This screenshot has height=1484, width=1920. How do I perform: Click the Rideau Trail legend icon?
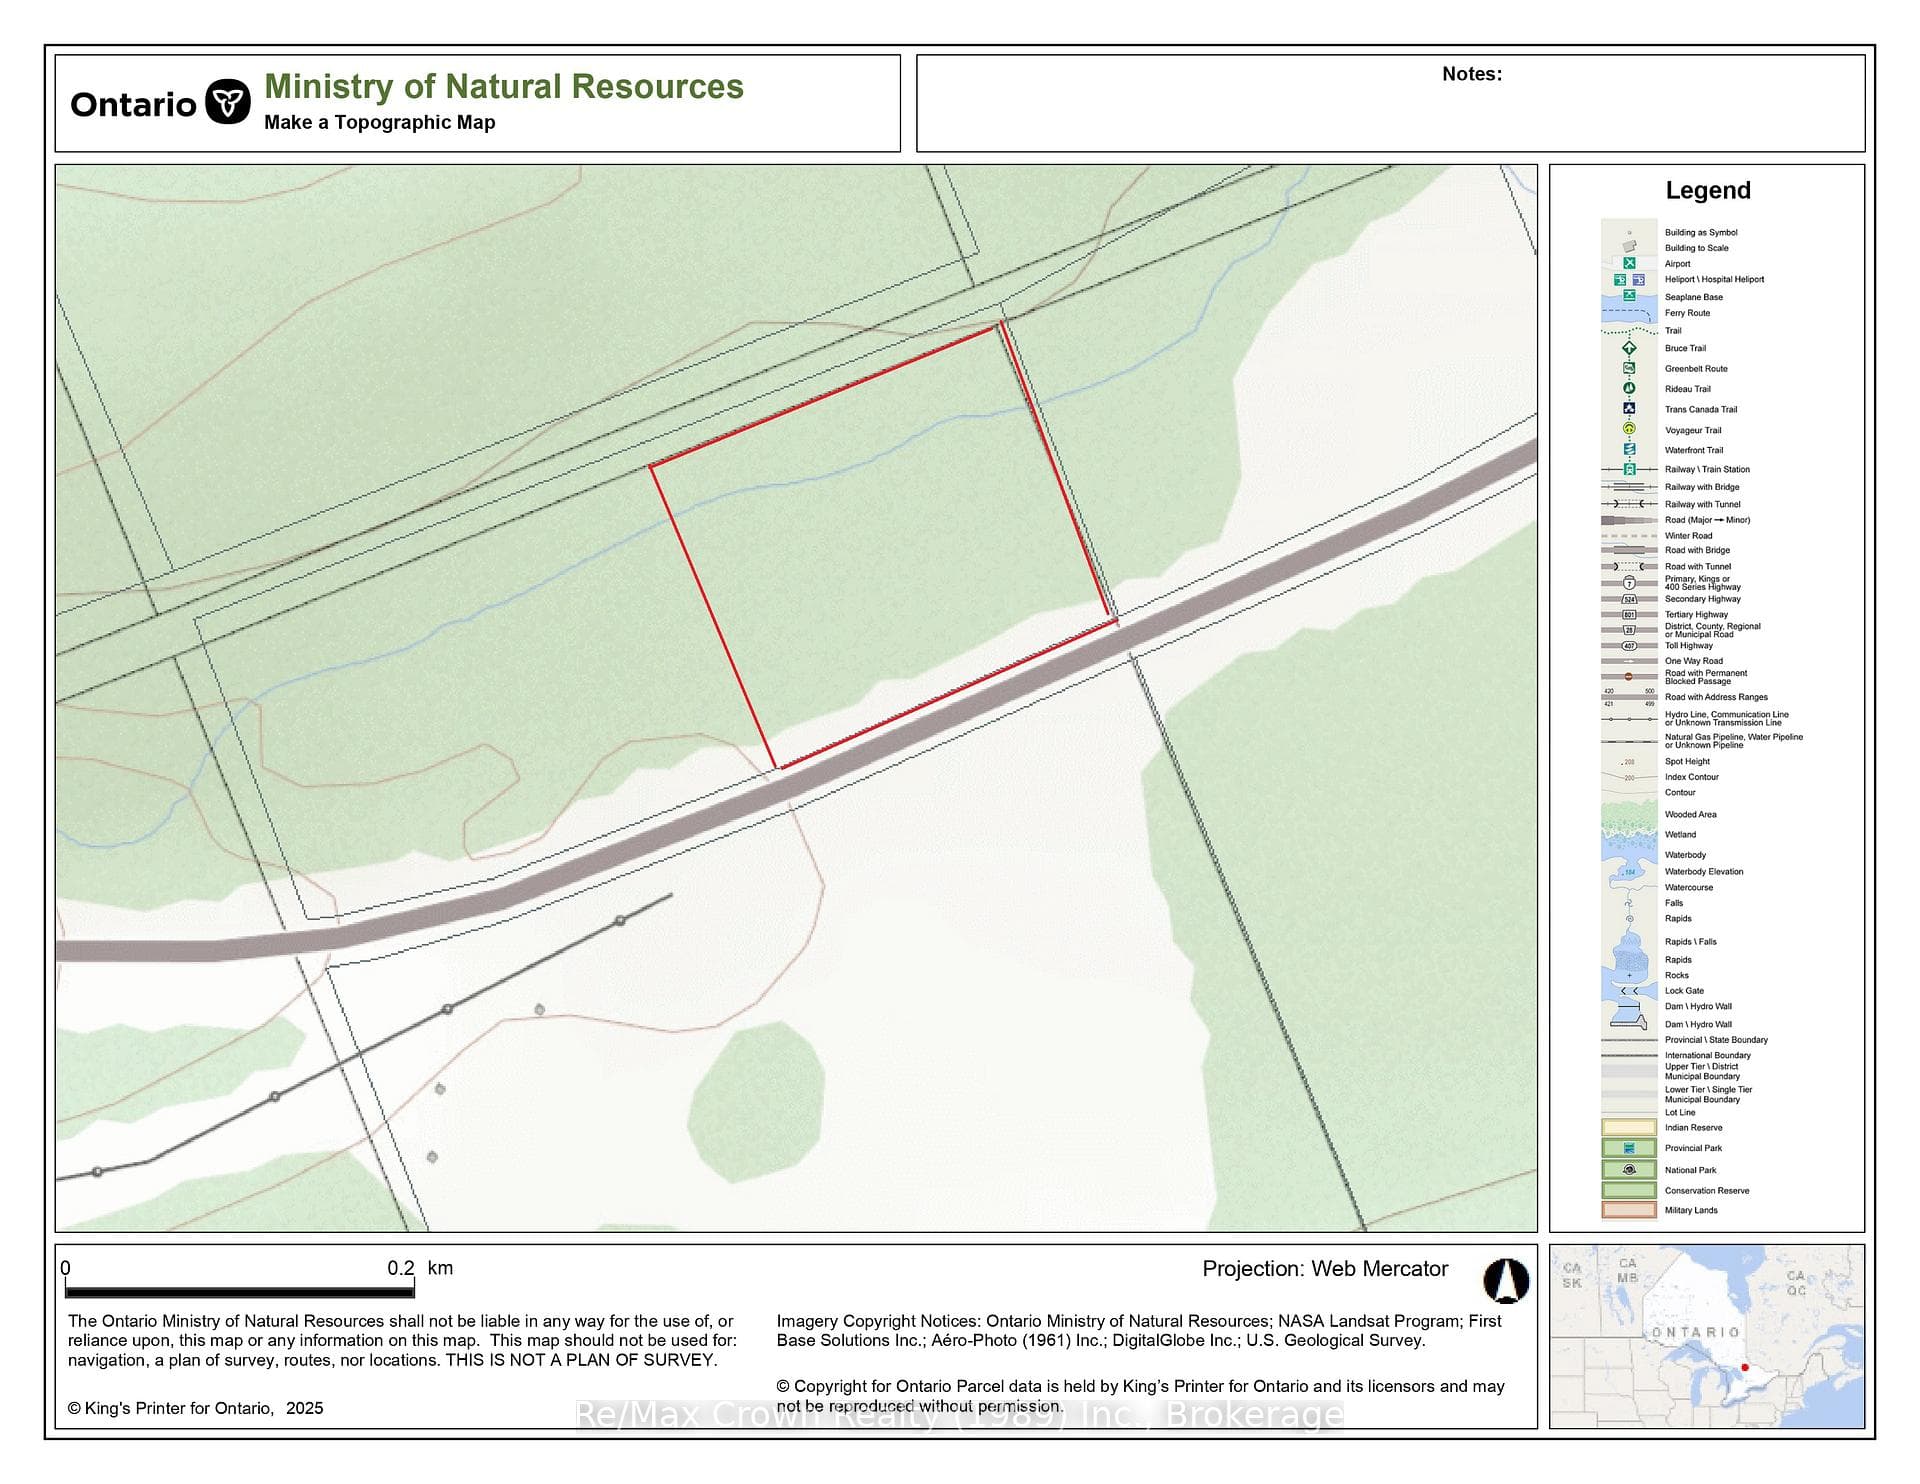[1629, 388]
